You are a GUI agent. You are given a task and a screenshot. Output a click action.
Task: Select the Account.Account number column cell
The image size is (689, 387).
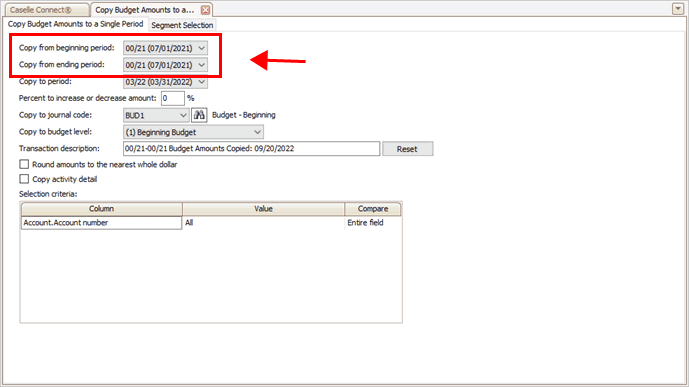pyautogui.click(x=102, y=223)
